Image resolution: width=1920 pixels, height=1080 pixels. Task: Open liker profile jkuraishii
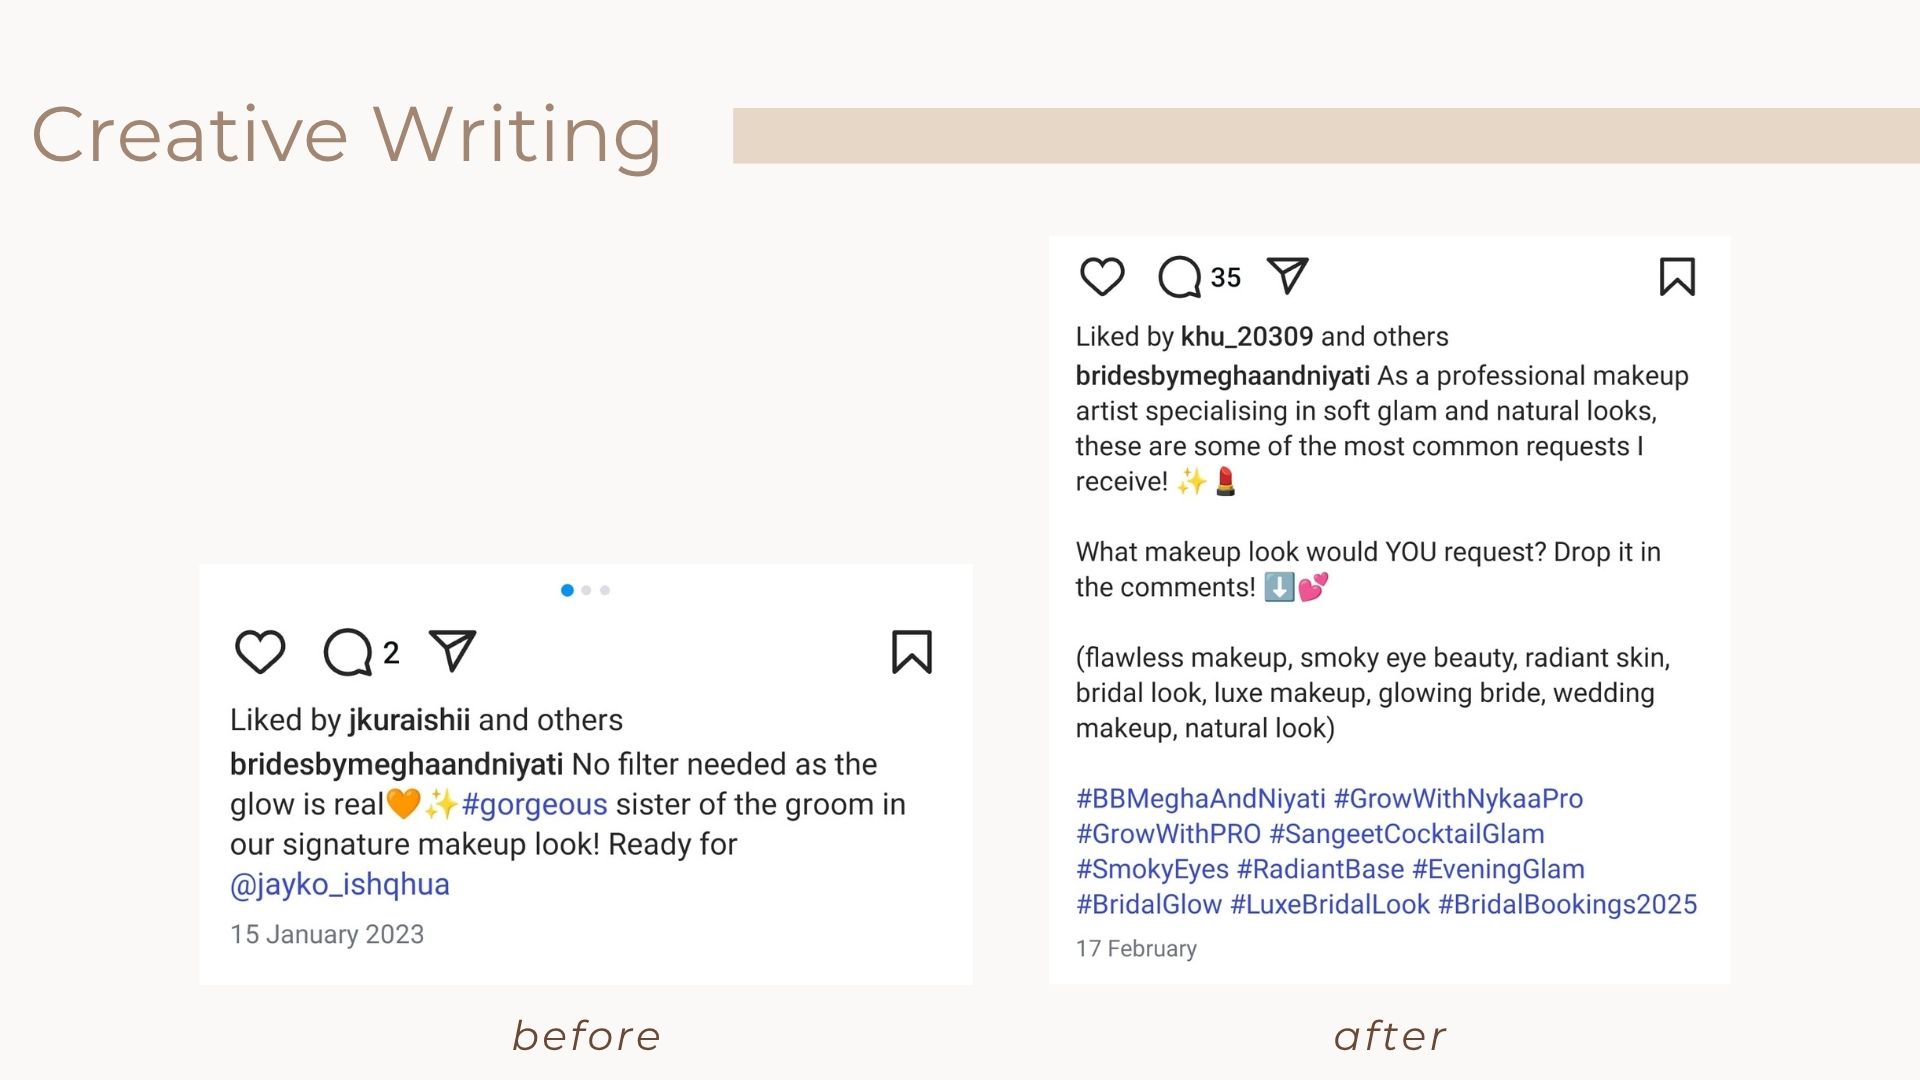click(409, 720)
